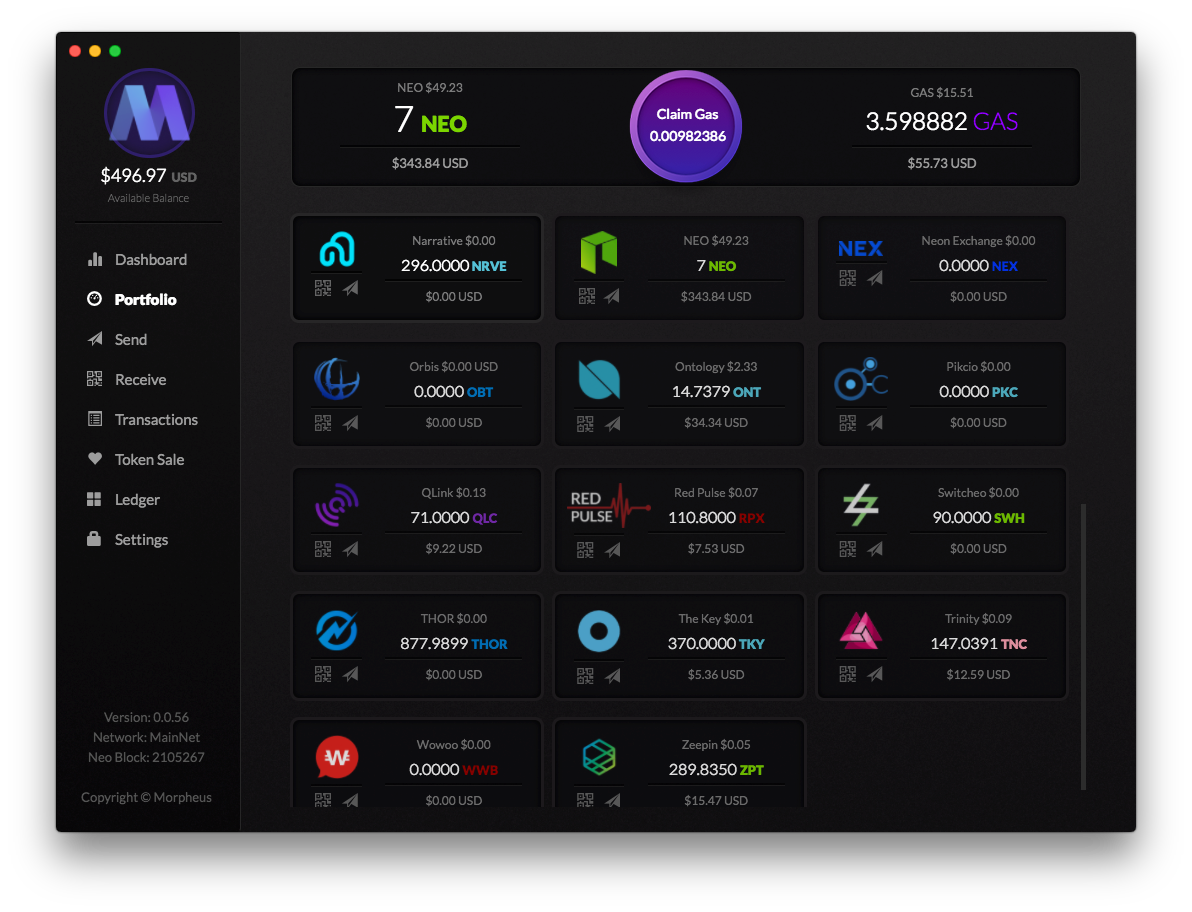1192x912 pixels.
Task: Show QR code for Red Pulse RPX
Action: 585,549
